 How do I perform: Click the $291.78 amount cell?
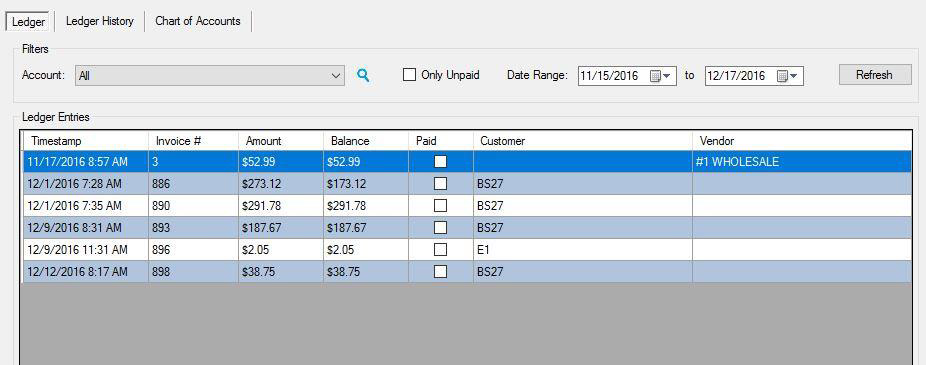click(x=281, y=206)
